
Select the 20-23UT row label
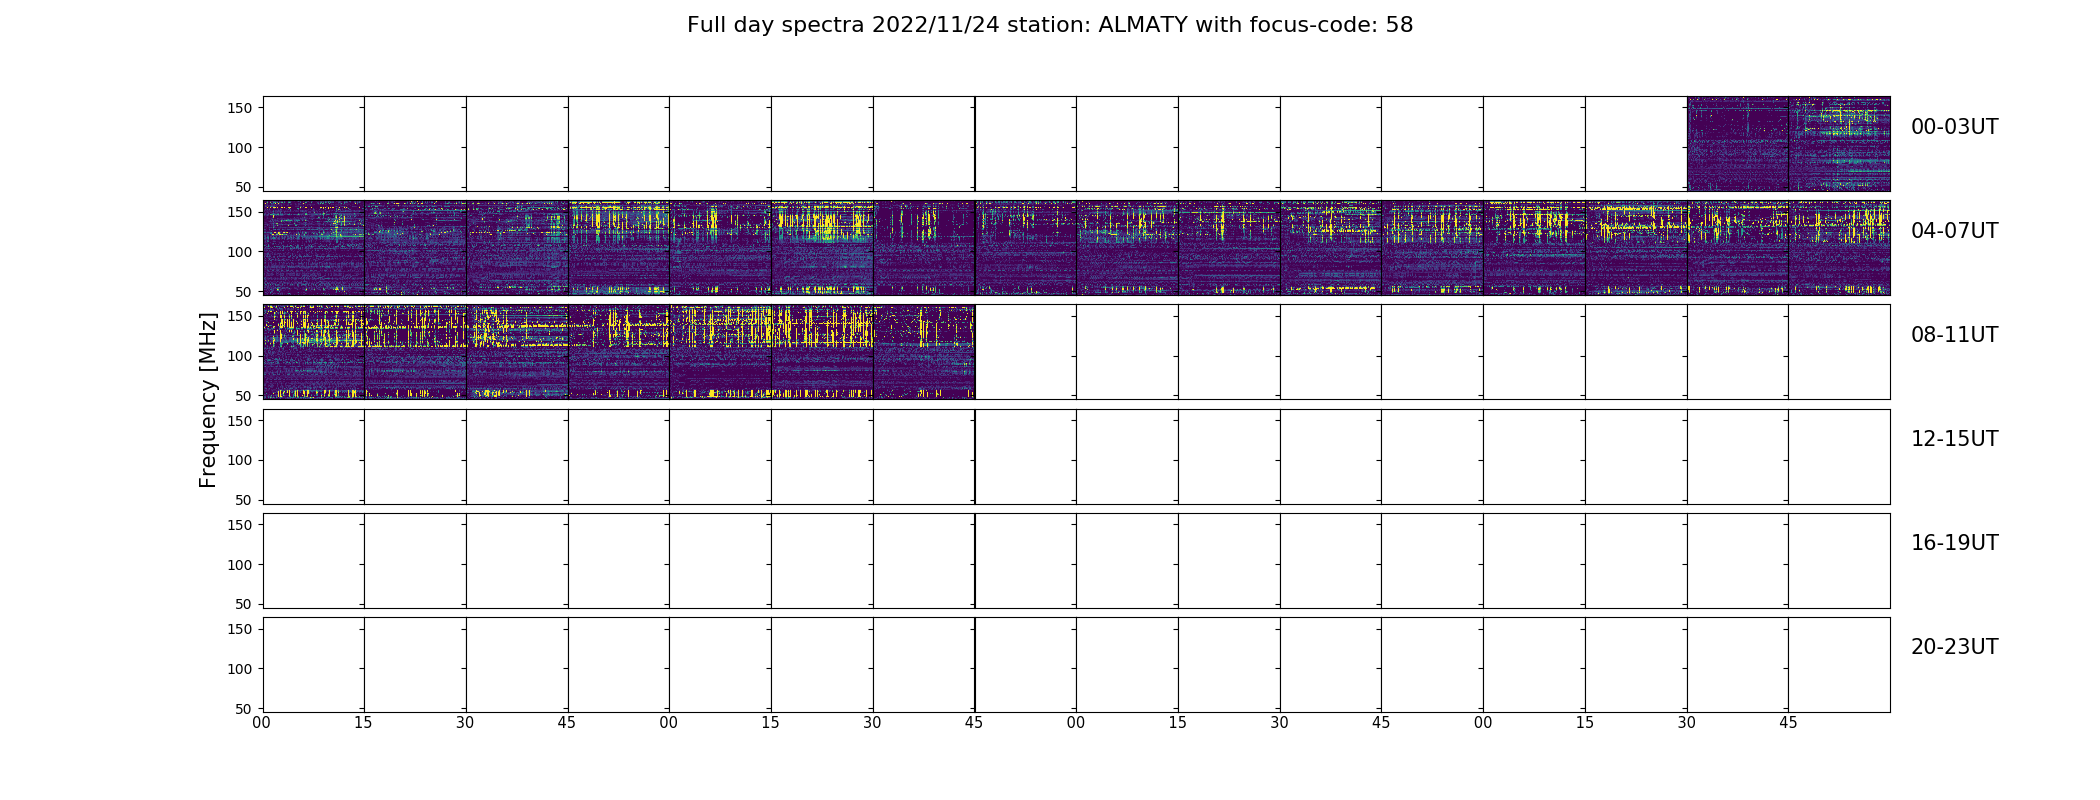(x=1954, y=647)
